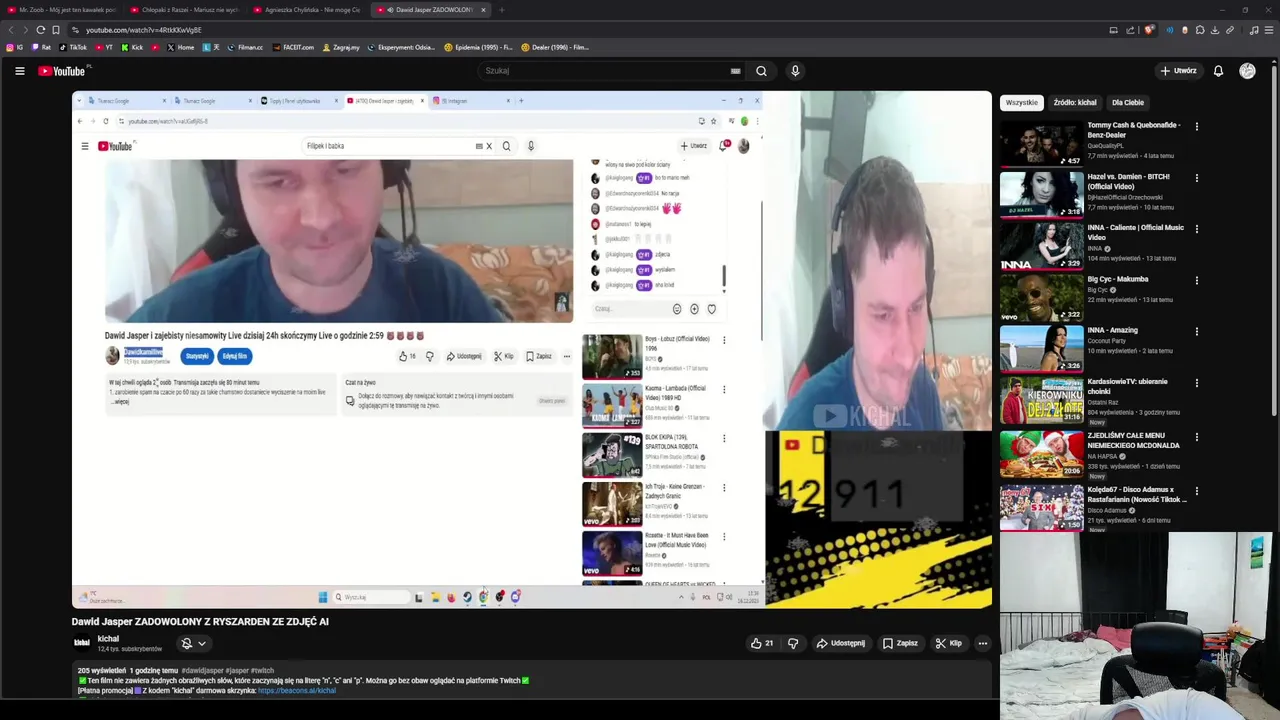The height and width of the screenshot is (720, 1280).
Task: Open Big Cyc - Makumba video title
Action: point(1118,279)
